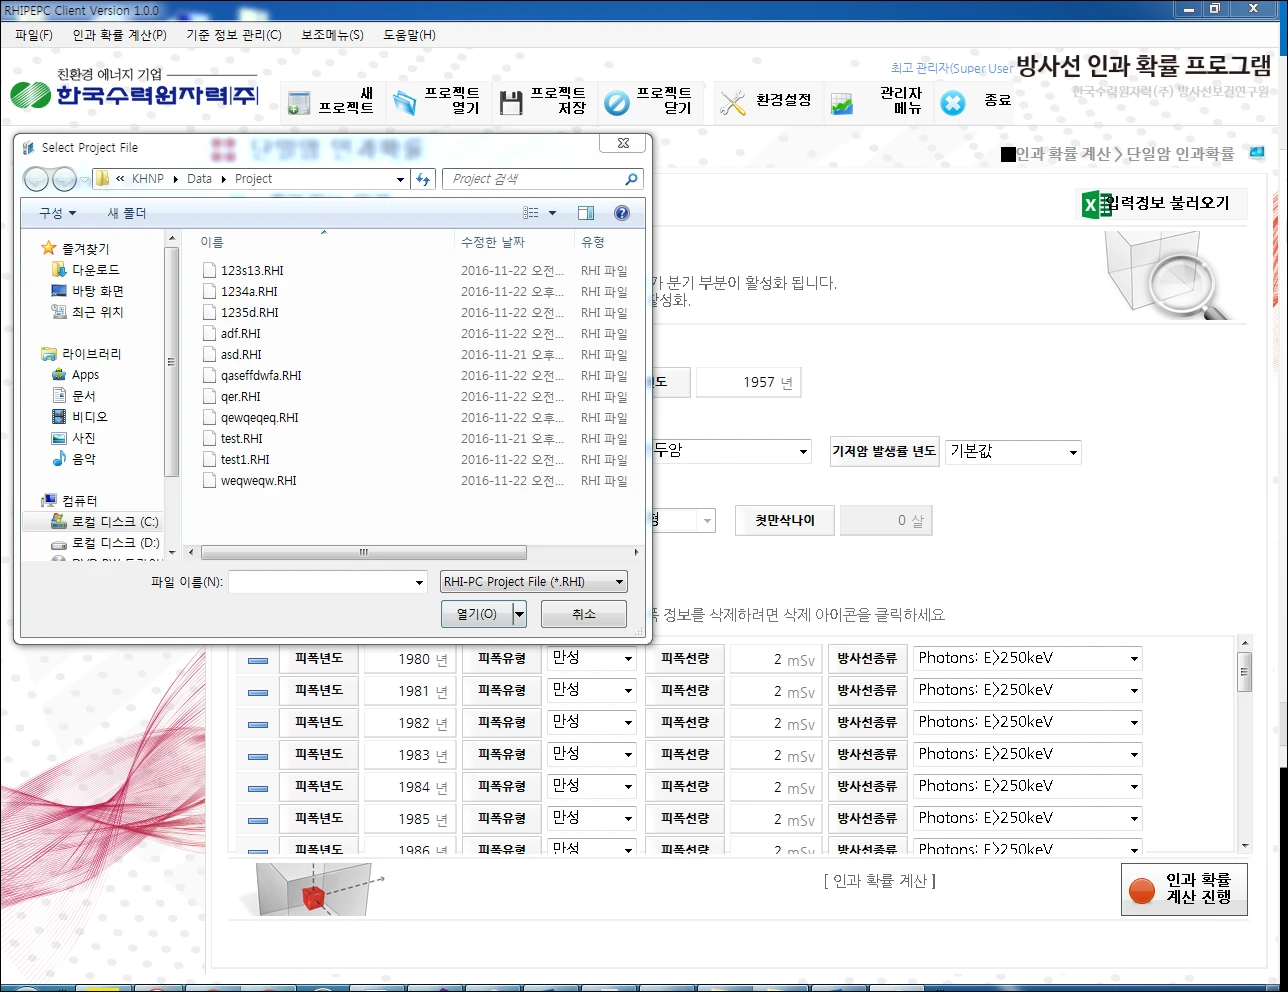1288x992 pixels.
Task: Open the 열기 button split arrow
Action: click(519, 614)
